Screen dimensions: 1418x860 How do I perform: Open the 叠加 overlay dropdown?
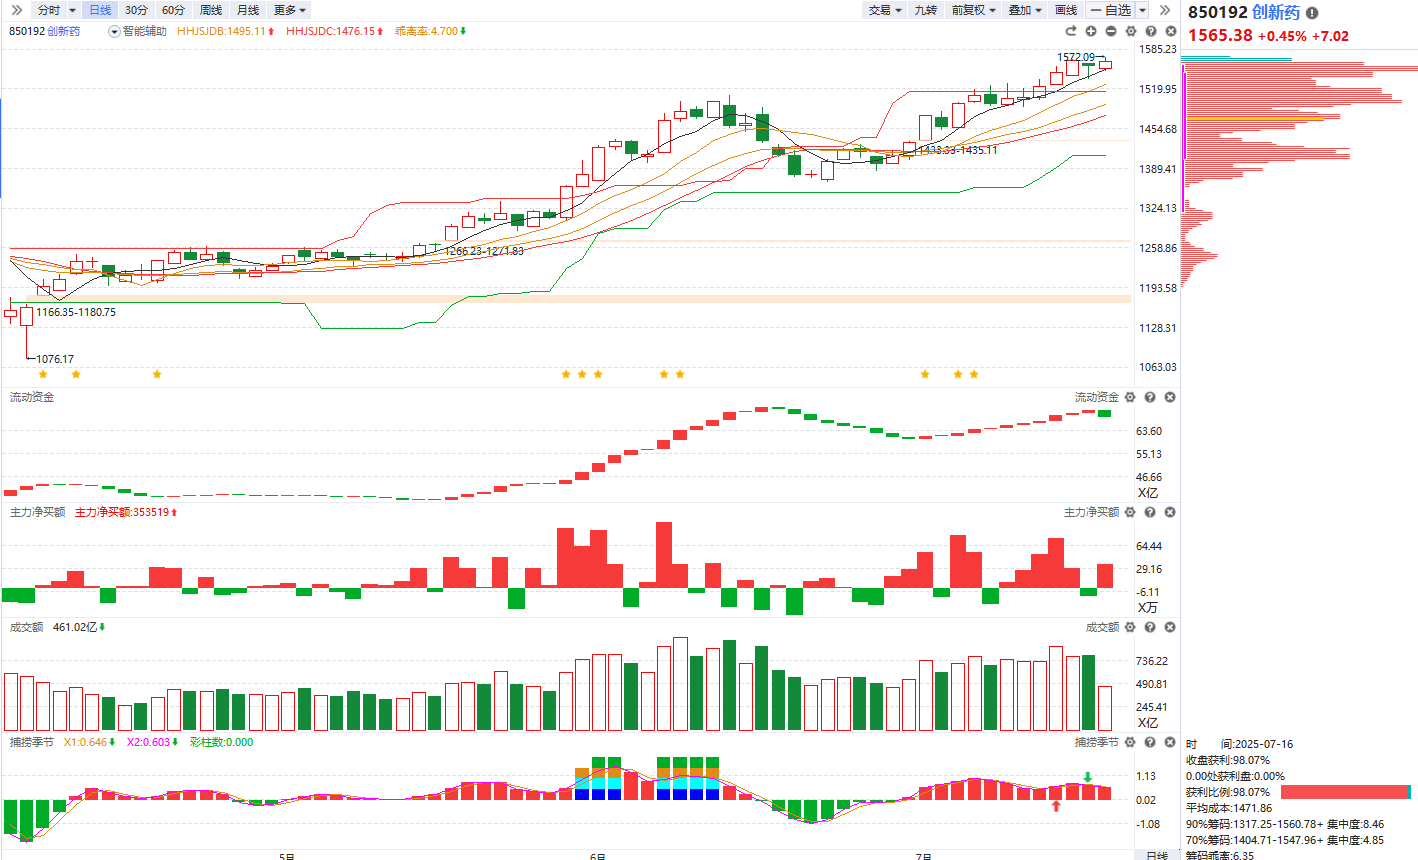pyautogui.click(x=1025, y=10)
